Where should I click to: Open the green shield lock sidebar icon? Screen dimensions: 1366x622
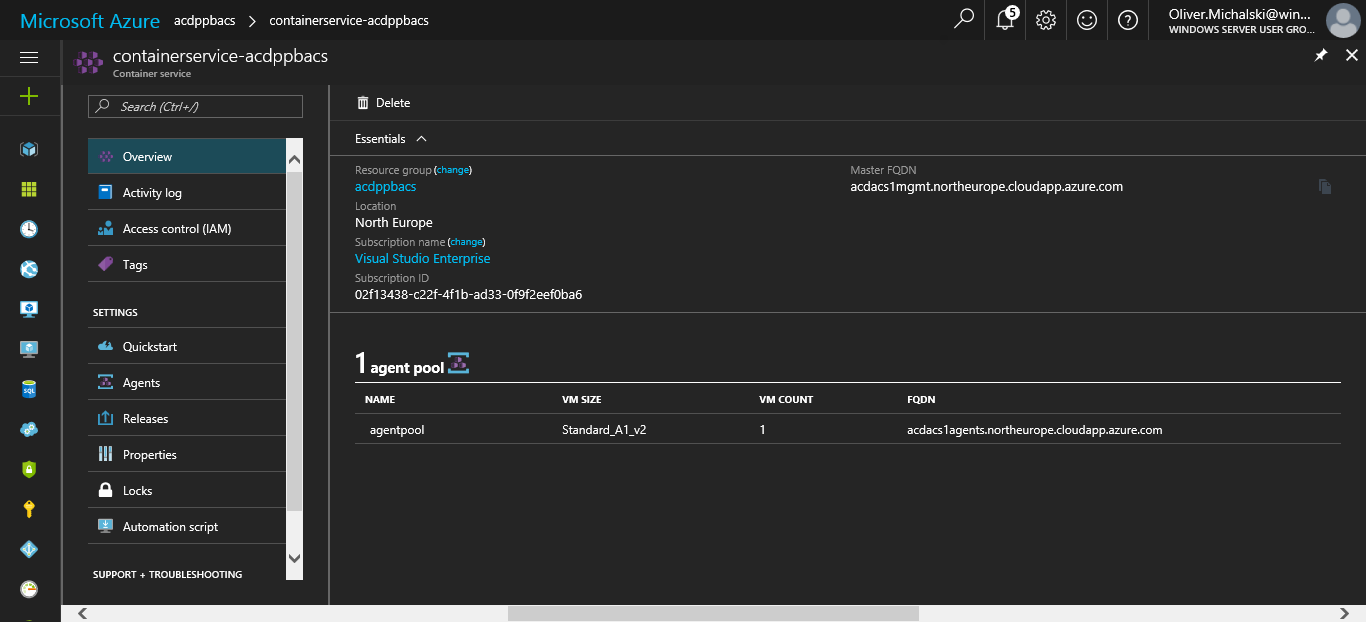coord(29,469)
